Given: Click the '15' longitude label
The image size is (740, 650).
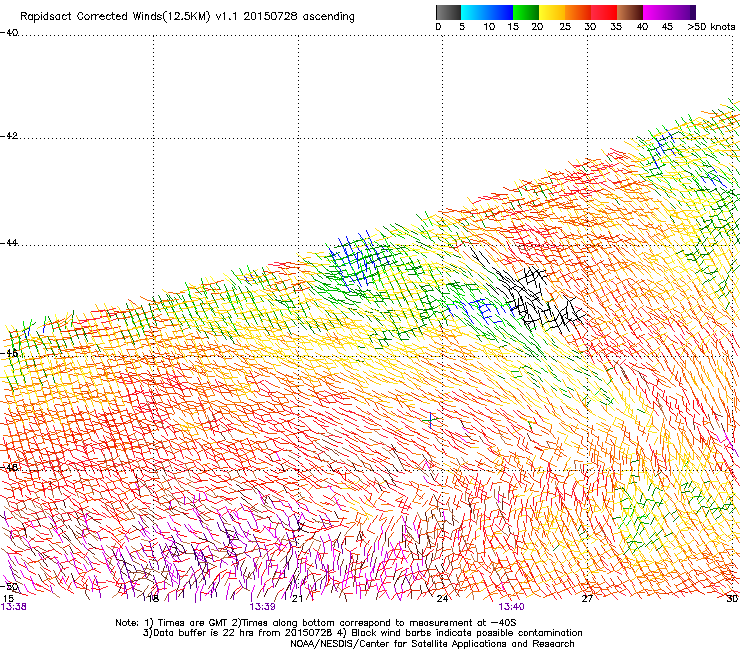Looking at the screenshot, I should point(8,599).
